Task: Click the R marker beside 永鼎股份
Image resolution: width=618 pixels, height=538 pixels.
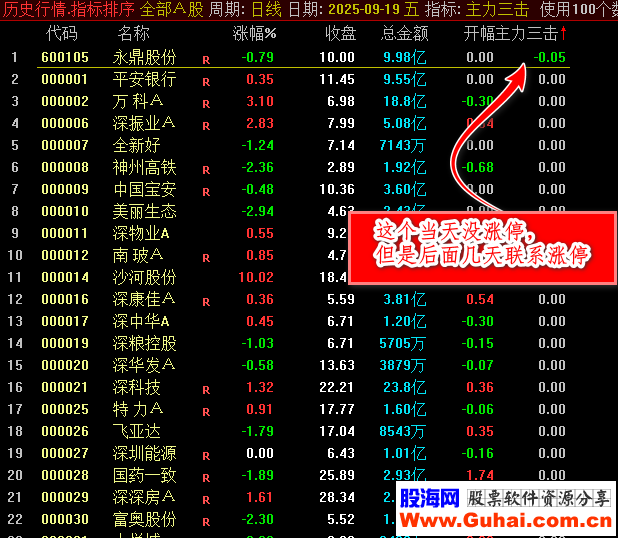Action: pyautogui.click(x=206, y=58)
